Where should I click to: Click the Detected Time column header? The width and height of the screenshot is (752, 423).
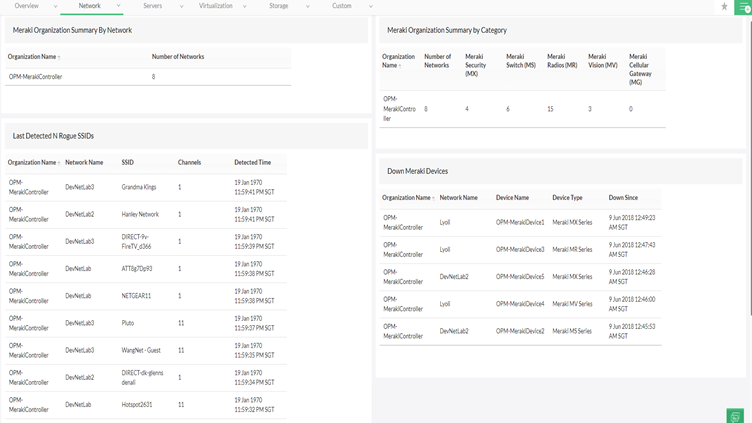(x=252, y=162)
